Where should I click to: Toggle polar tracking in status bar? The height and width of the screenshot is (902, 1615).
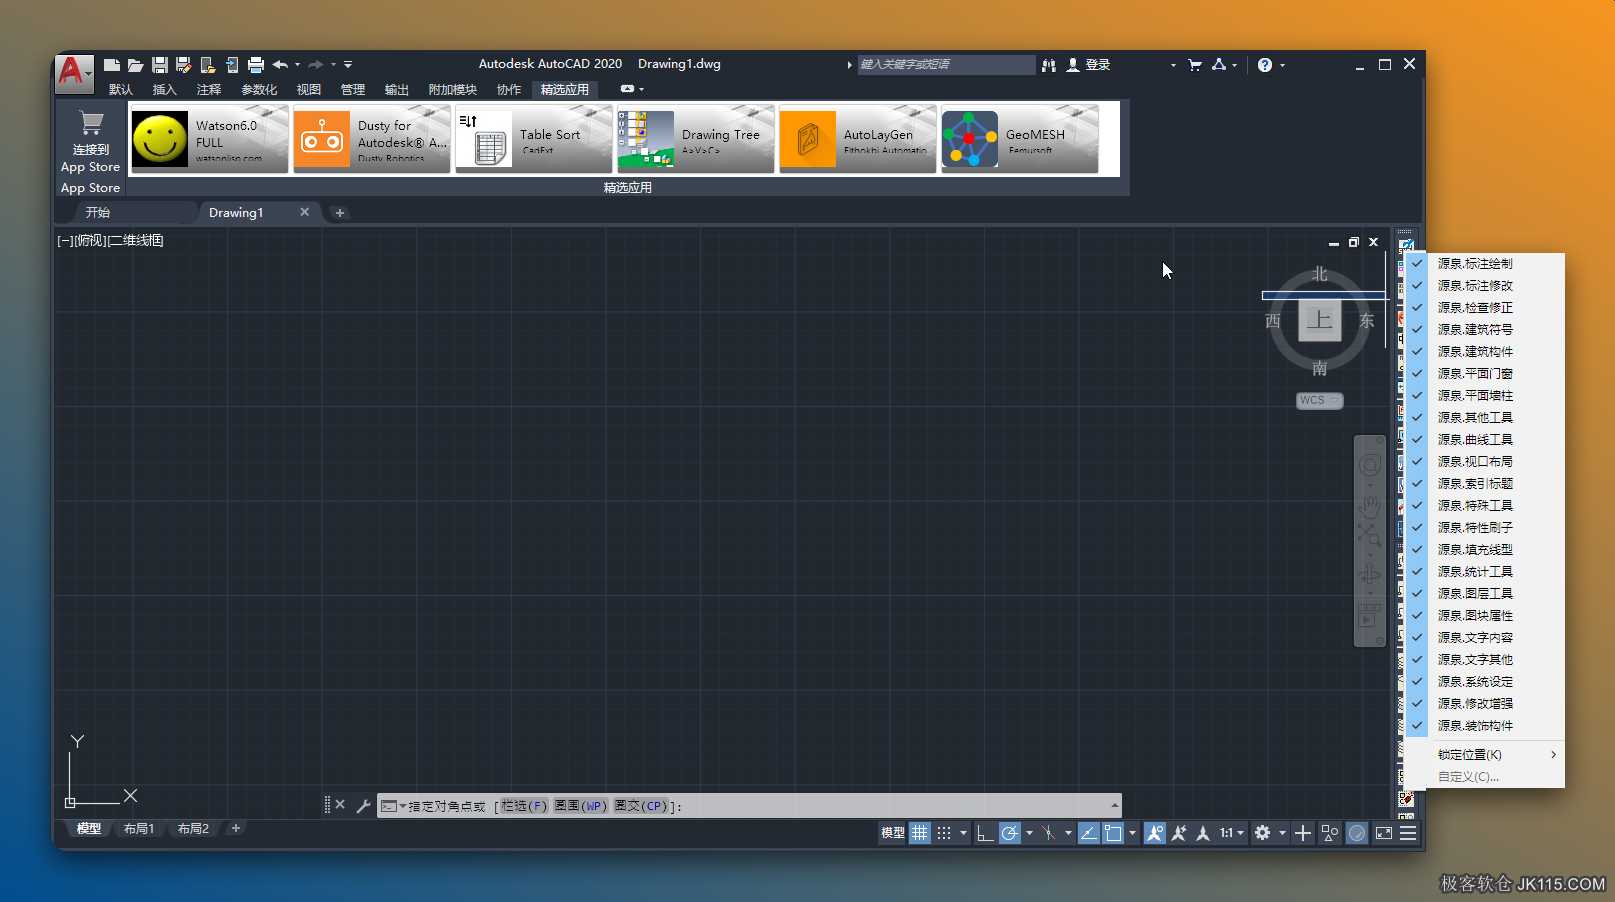pyautogui.click(x=1010, y=833)
